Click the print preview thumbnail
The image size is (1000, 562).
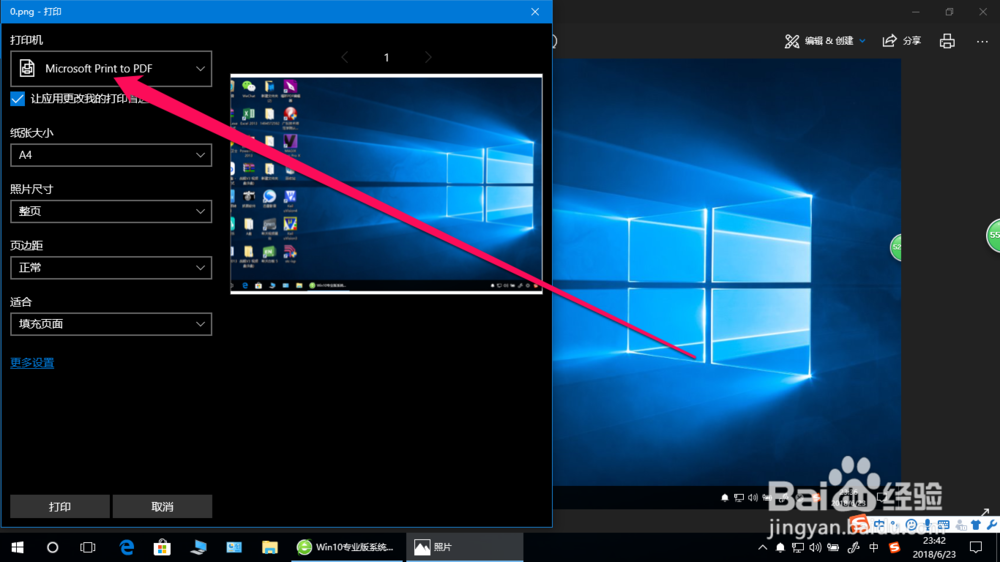pyautogui.click(x=386, y=184)
